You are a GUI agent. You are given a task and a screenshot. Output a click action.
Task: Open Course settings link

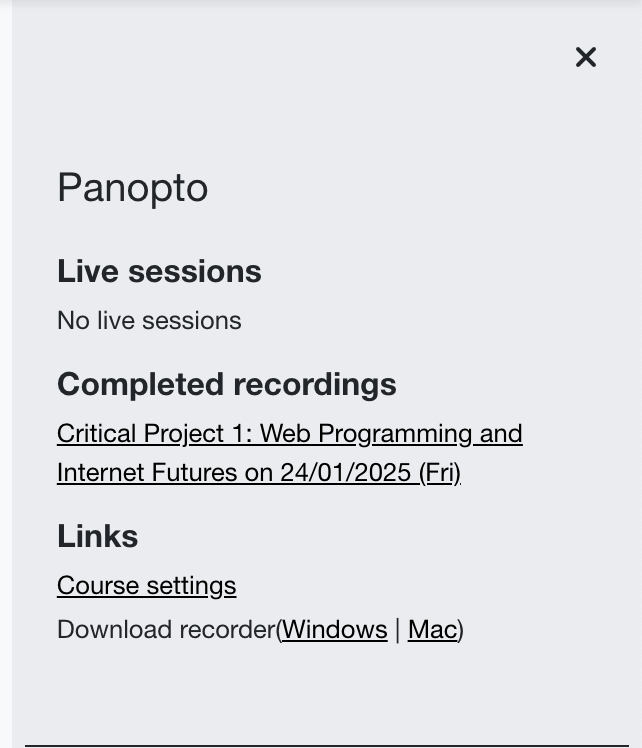click(146, 585)
